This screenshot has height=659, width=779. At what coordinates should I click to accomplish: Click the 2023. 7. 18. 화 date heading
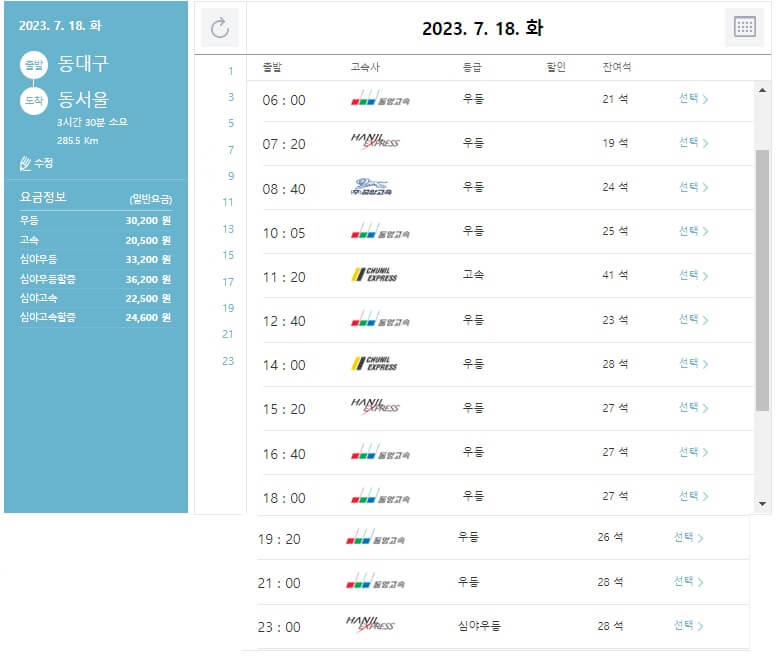482,28
